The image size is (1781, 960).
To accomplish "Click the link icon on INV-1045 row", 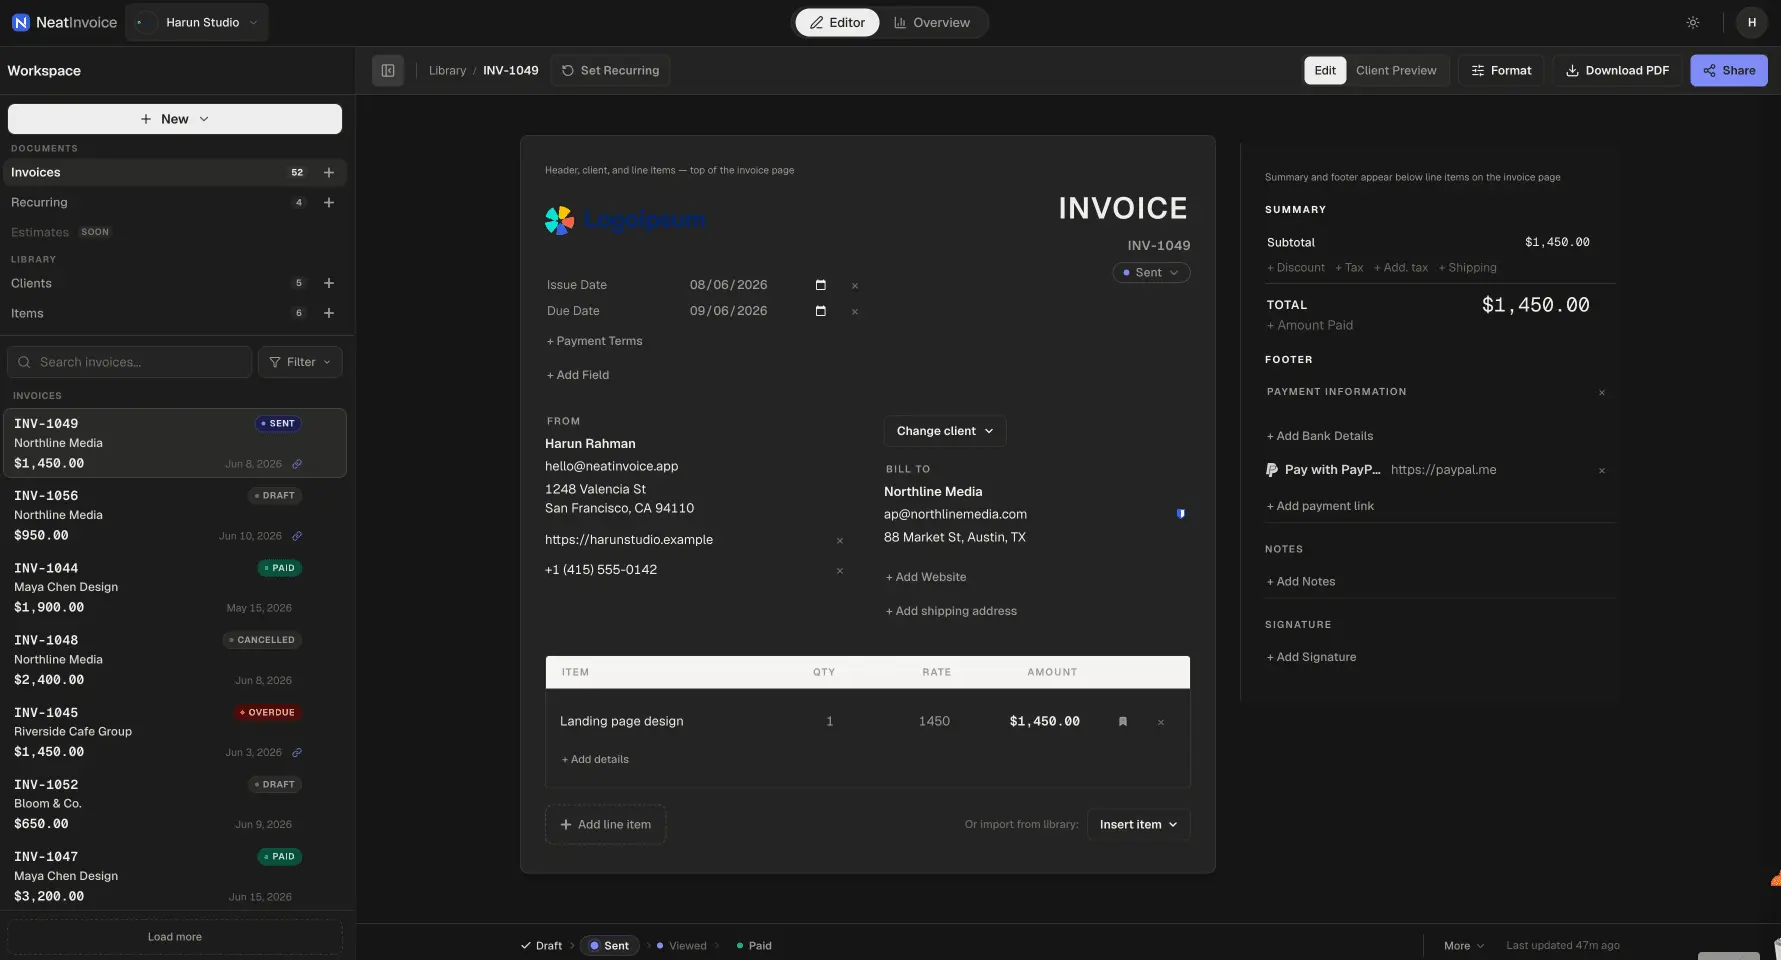I will [x=297, y=752].
